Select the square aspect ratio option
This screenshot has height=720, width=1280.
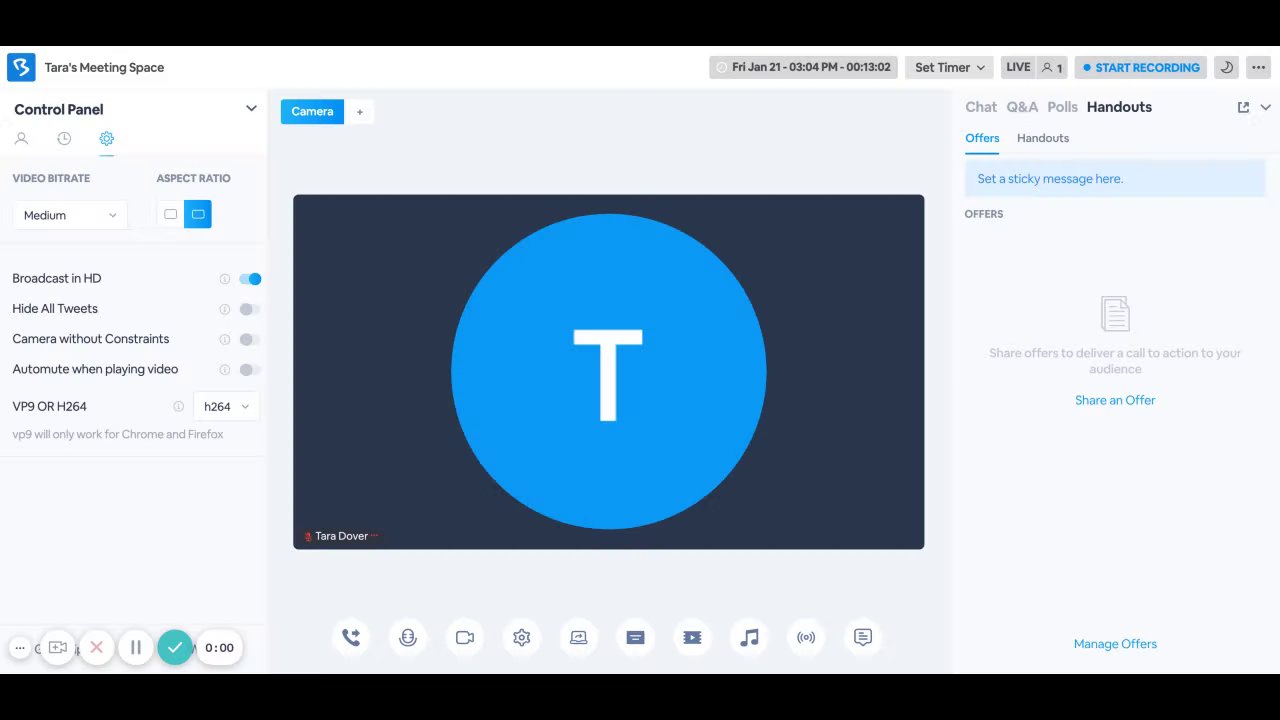tap(171, 214)
